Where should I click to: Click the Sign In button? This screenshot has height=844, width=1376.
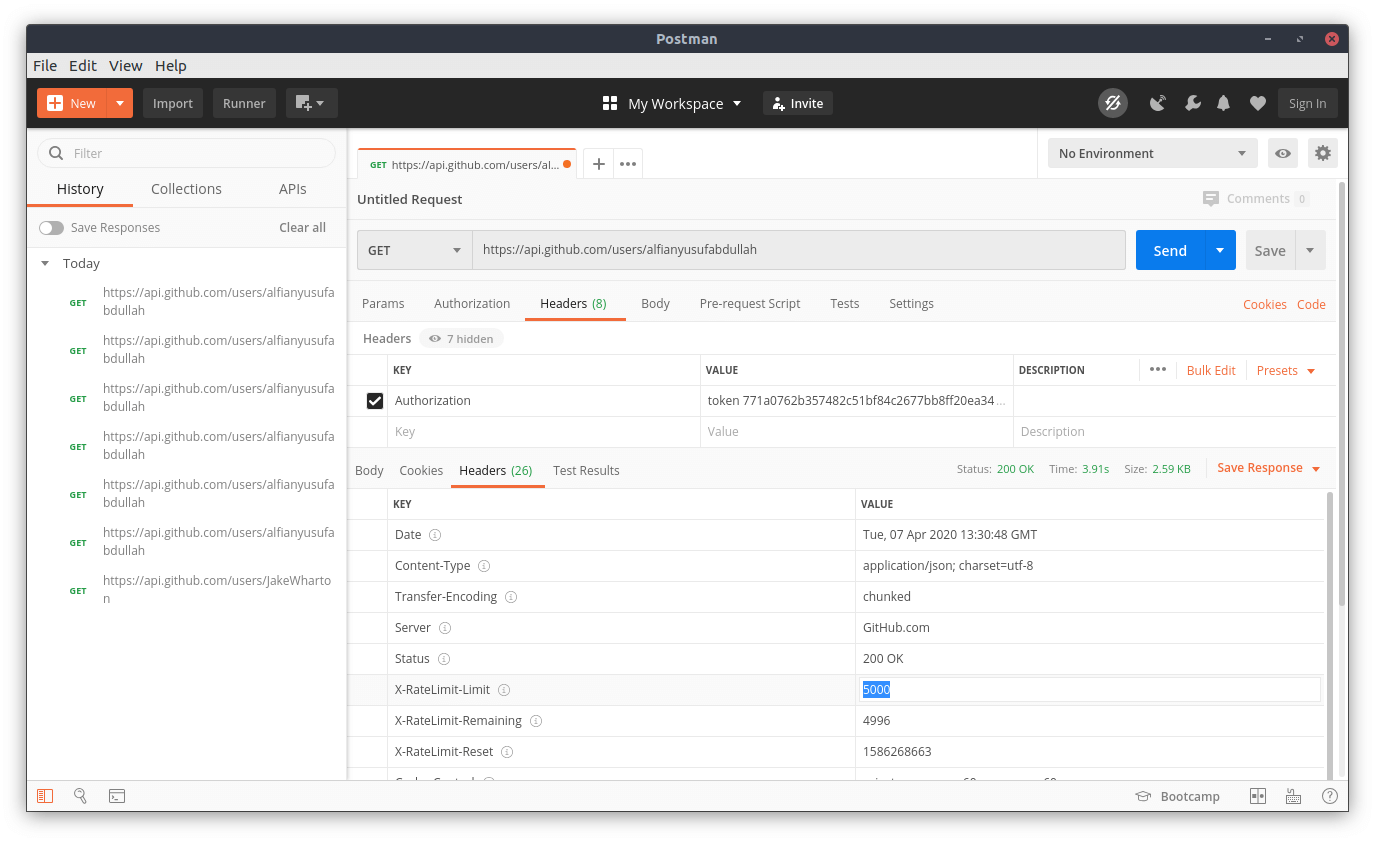coord(1307,103)
